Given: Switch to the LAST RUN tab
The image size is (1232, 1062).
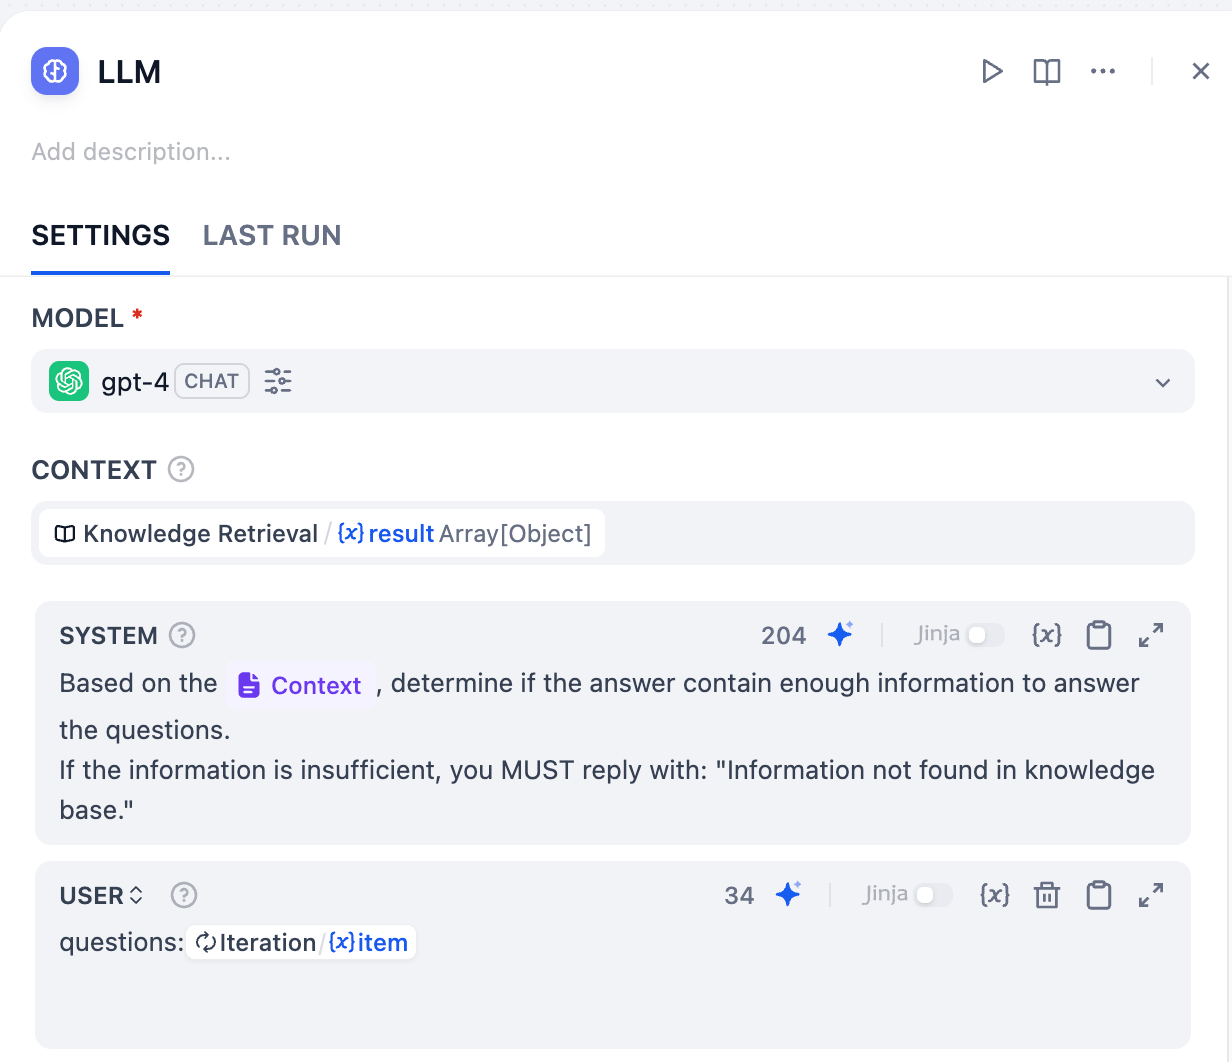Looking at the screenshot, I should coord(272,235).
